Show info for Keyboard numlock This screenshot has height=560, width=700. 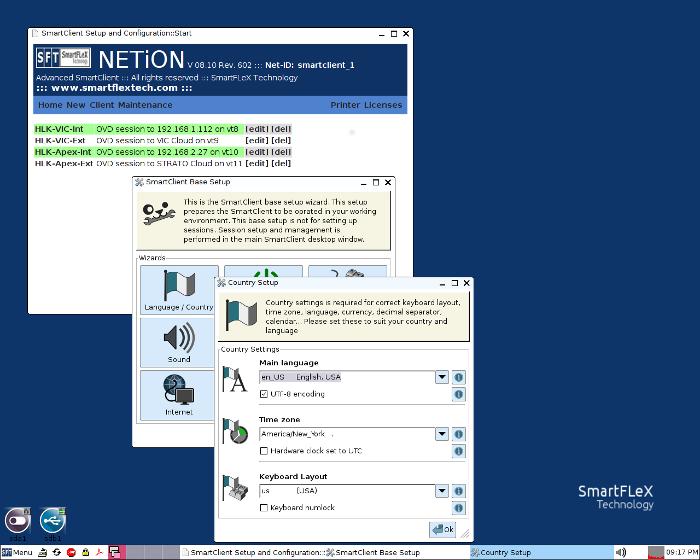(458, 508)
